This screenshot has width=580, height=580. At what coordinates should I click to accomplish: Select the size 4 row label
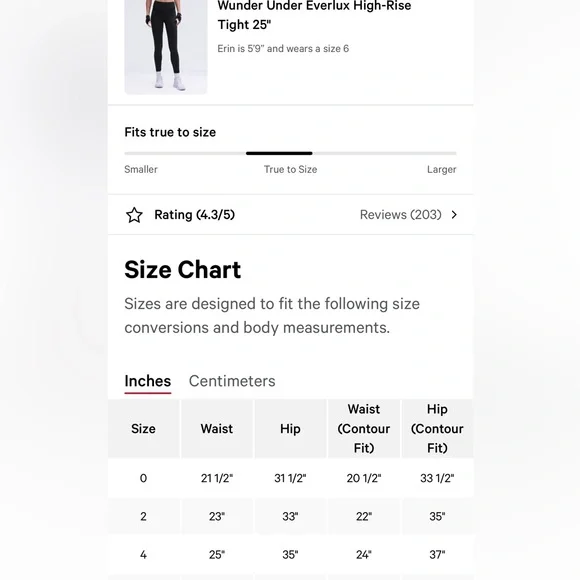tap(143, 555)
